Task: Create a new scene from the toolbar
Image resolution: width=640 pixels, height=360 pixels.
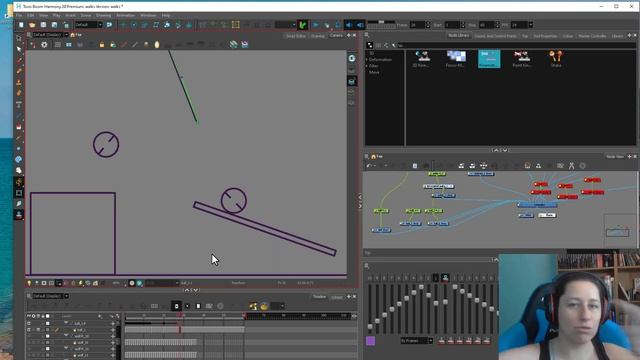Action: pos(21,25)
